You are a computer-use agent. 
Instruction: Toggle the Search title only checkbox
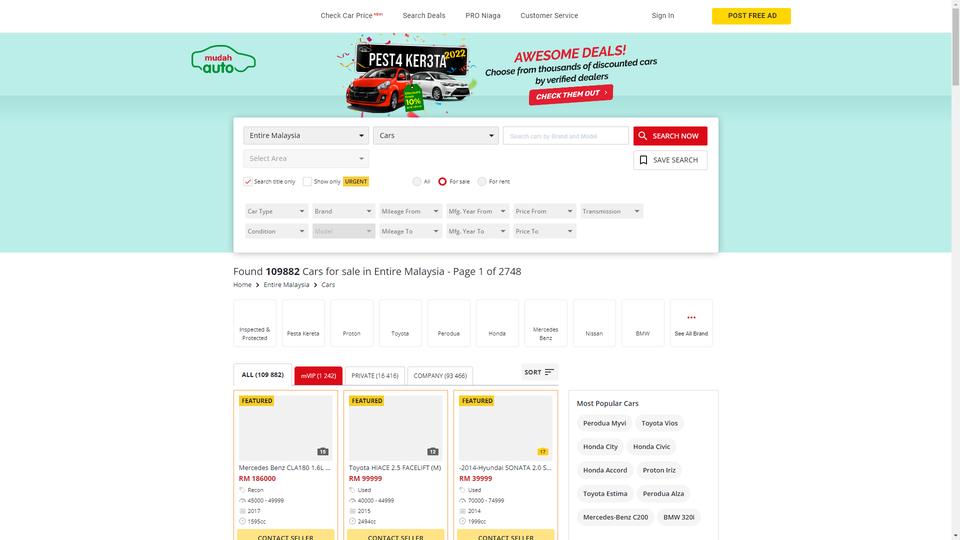pyautogui.click(x=248, y=181)
